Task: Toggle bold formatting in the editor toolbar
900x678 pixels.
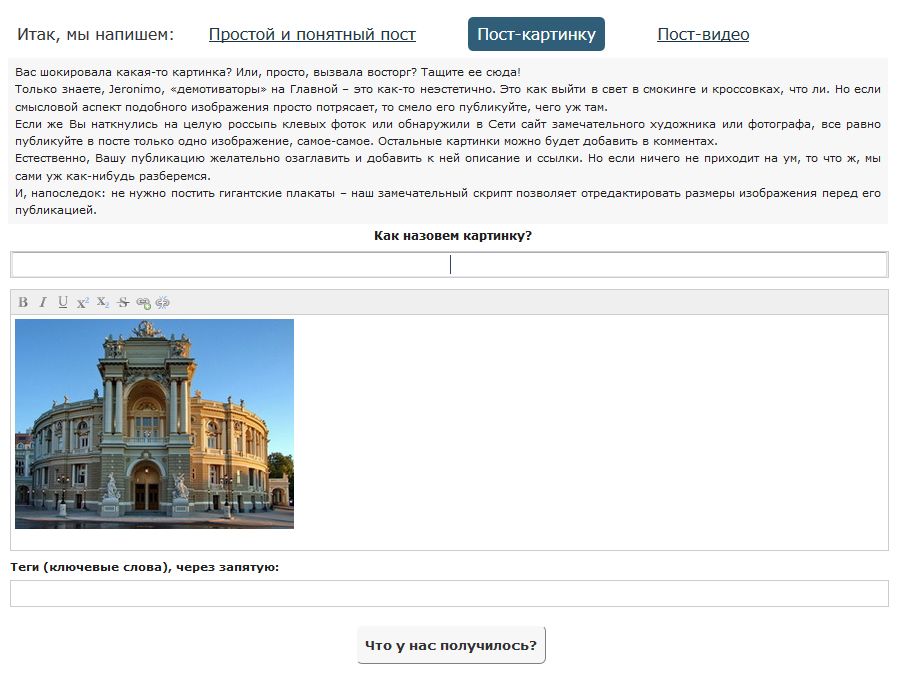Action: click(23, 302)
